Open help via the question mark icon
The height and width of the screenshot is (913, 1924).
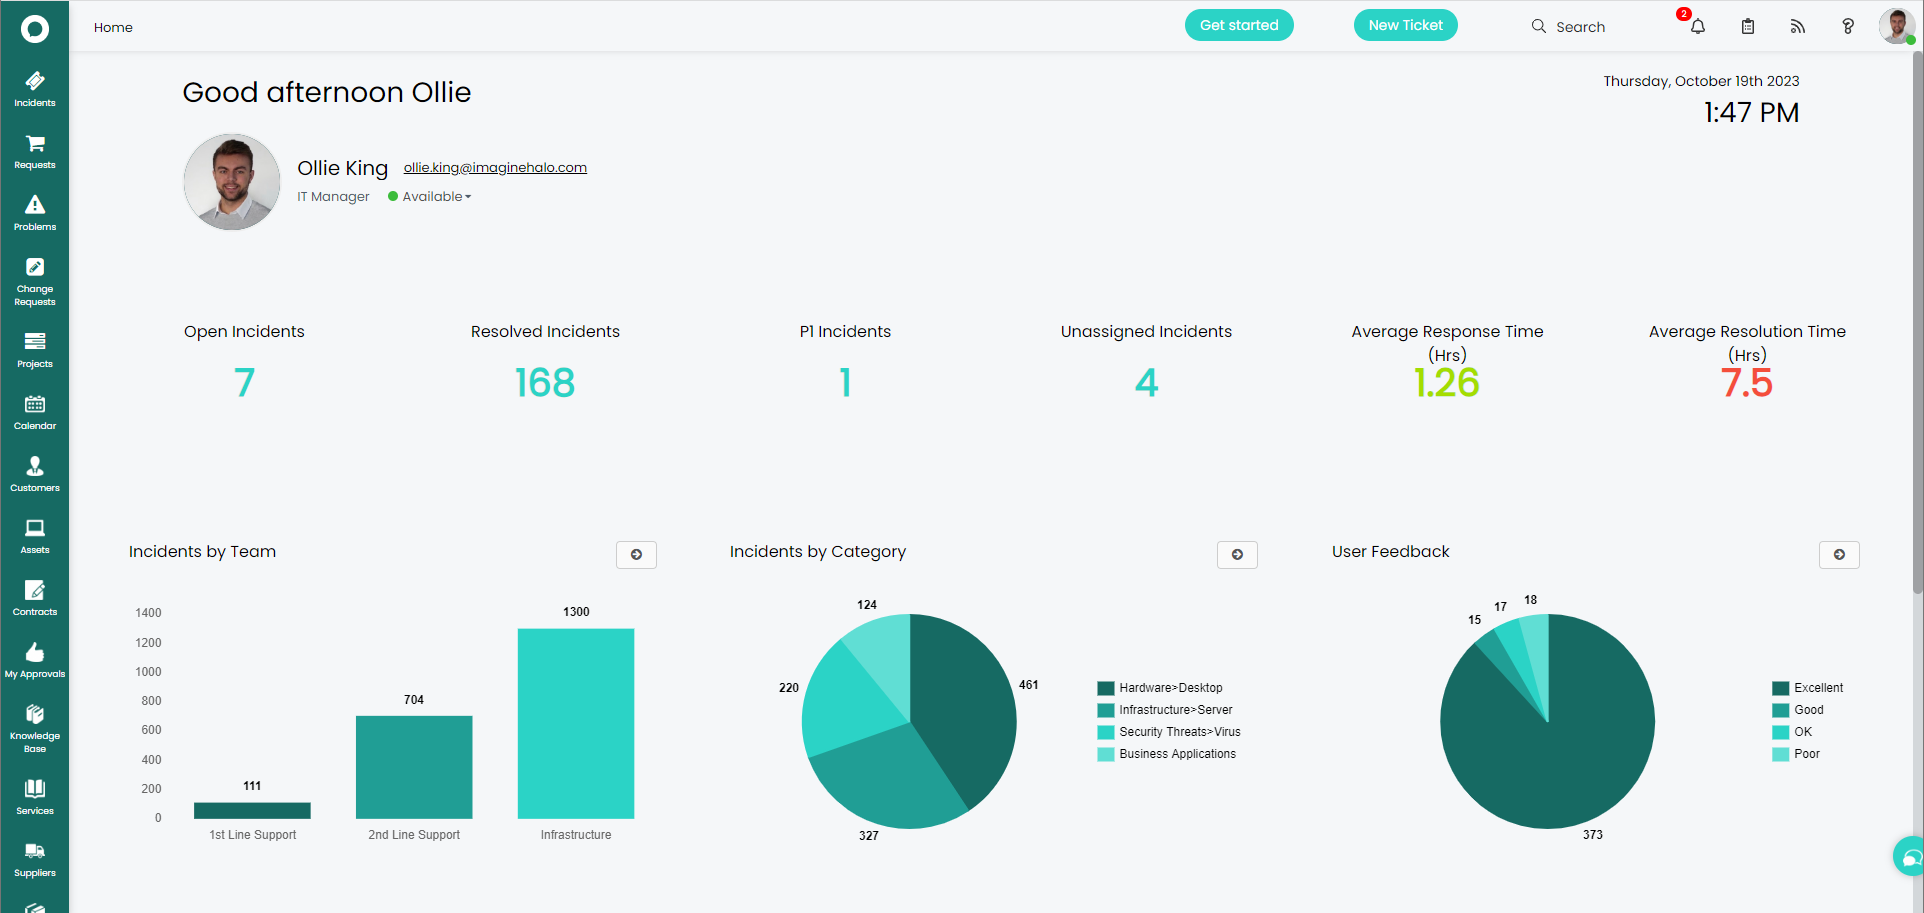[1848, 26]
